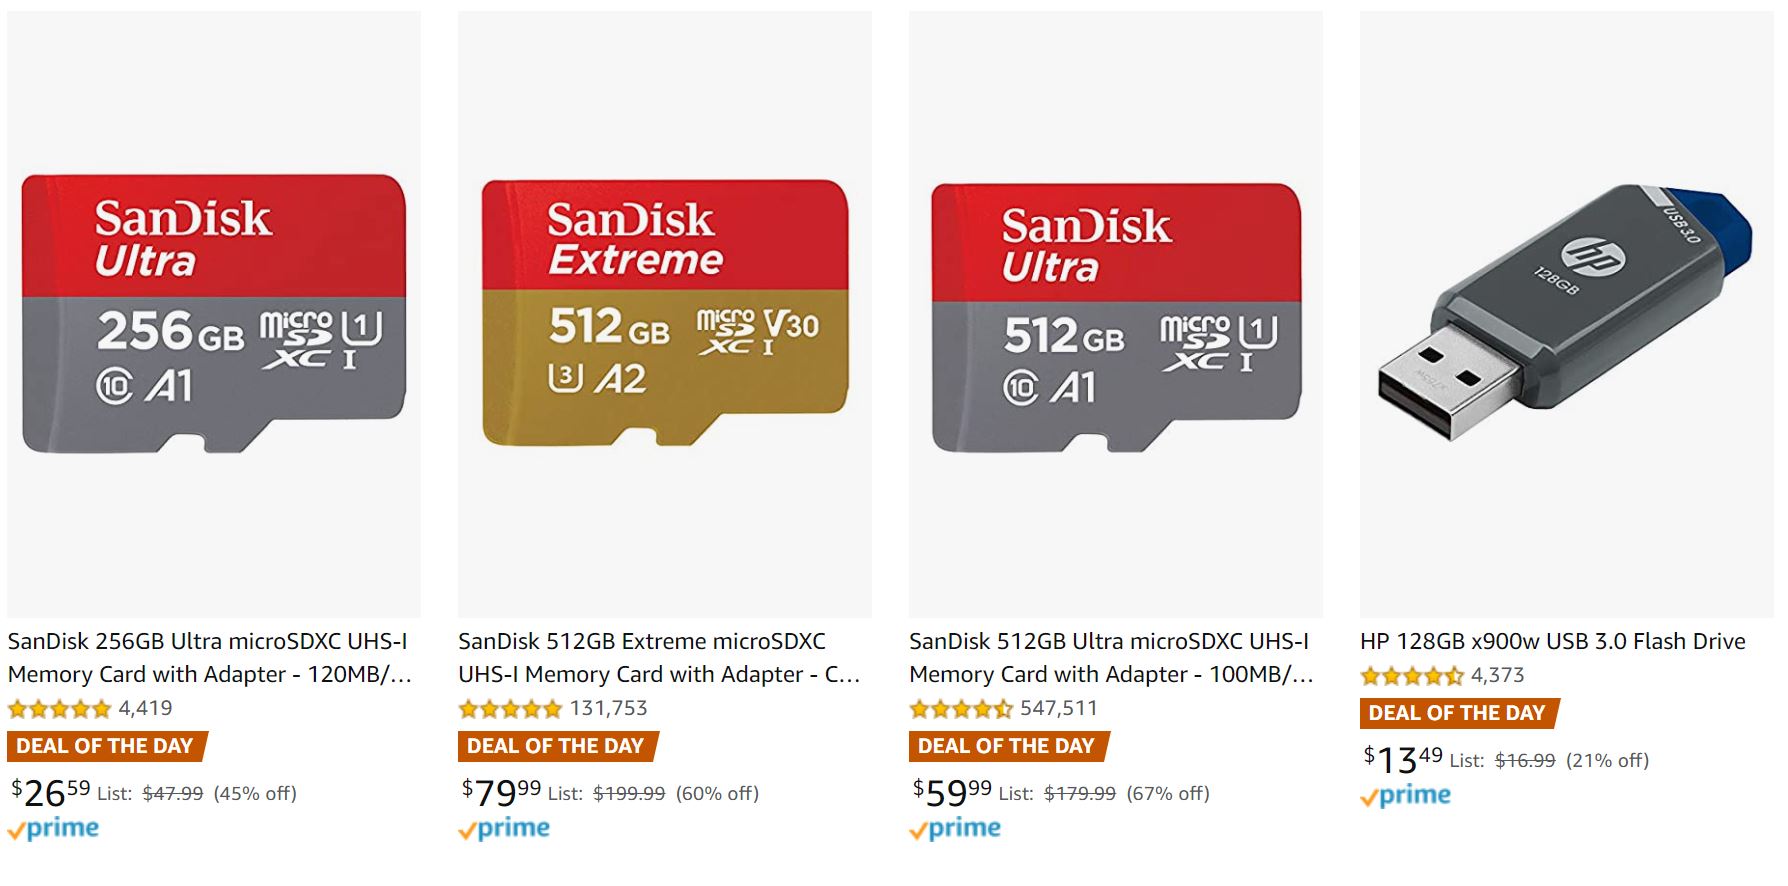Click Deal of the Day badge for $79.99 item
Viewport: 1788px width, 886px height.
[556, 747]
